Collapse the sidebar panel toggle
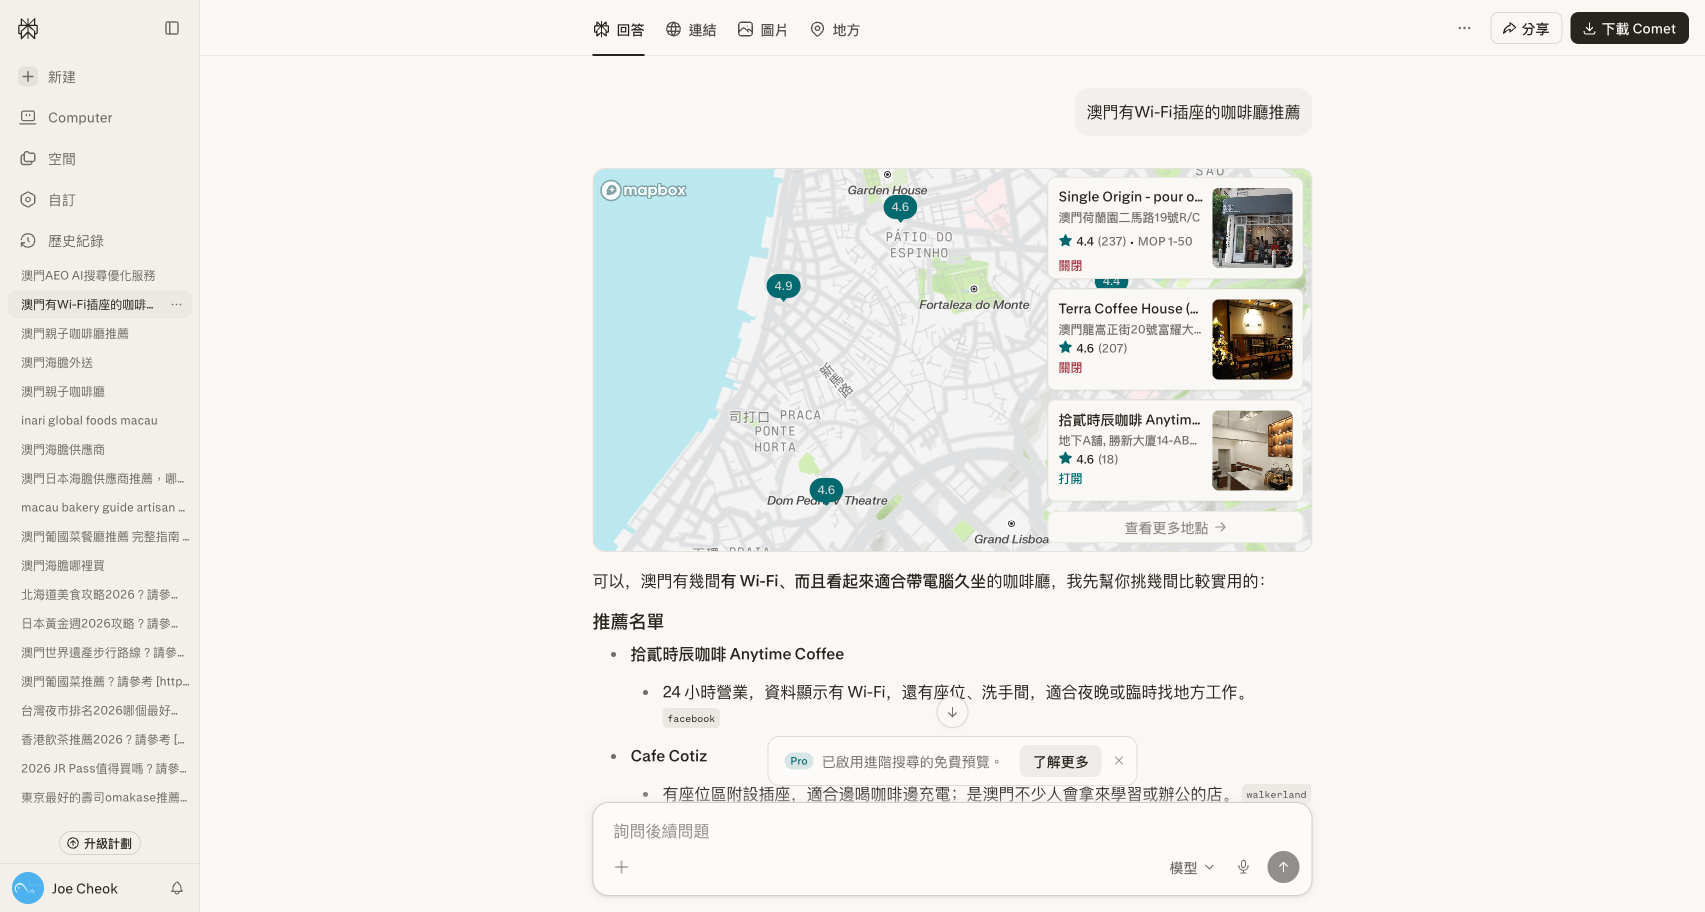 pos(172,28)
